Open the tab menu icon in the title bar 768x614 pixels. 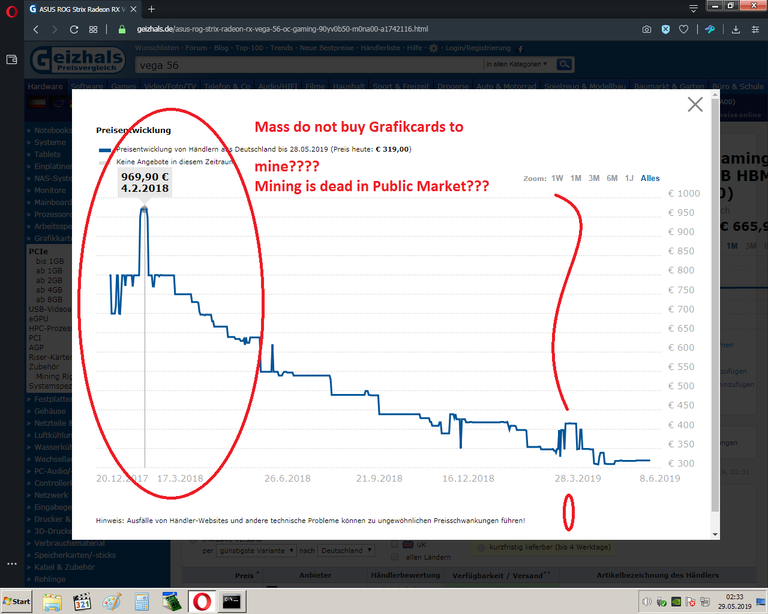pos(693,8)
